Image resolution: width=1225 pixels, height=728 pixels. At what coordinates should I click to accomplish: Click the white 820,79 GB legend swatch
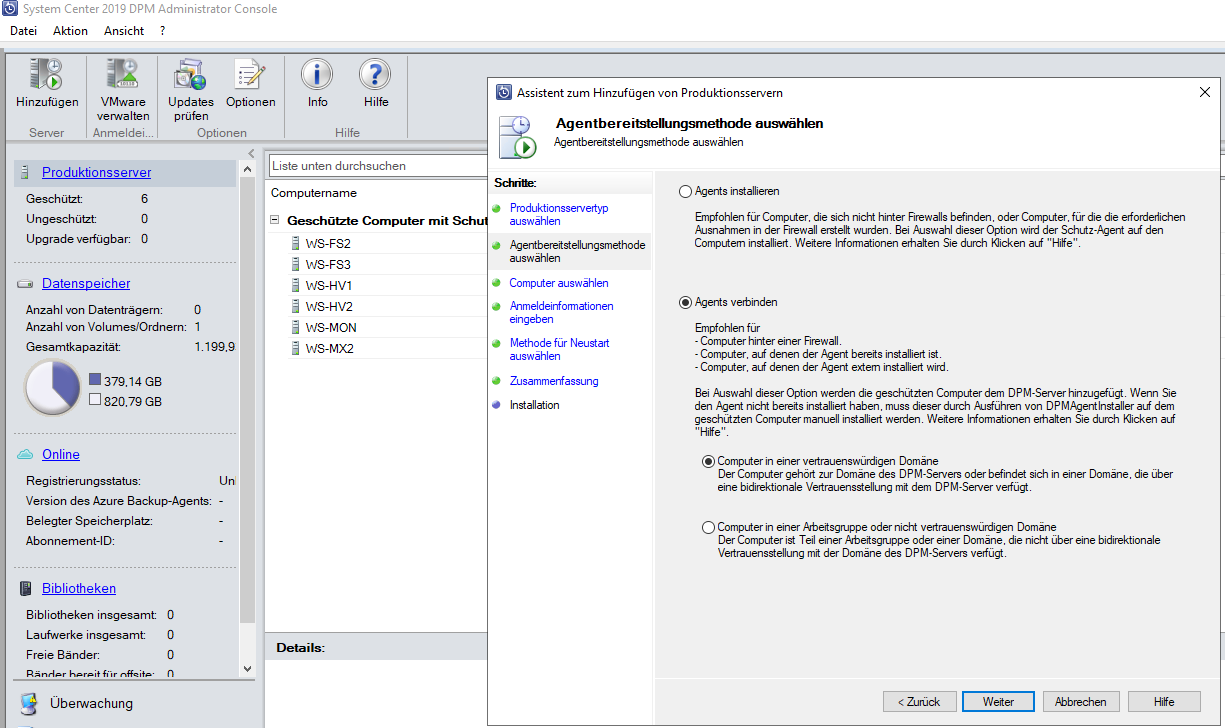[x=95, y=400]
